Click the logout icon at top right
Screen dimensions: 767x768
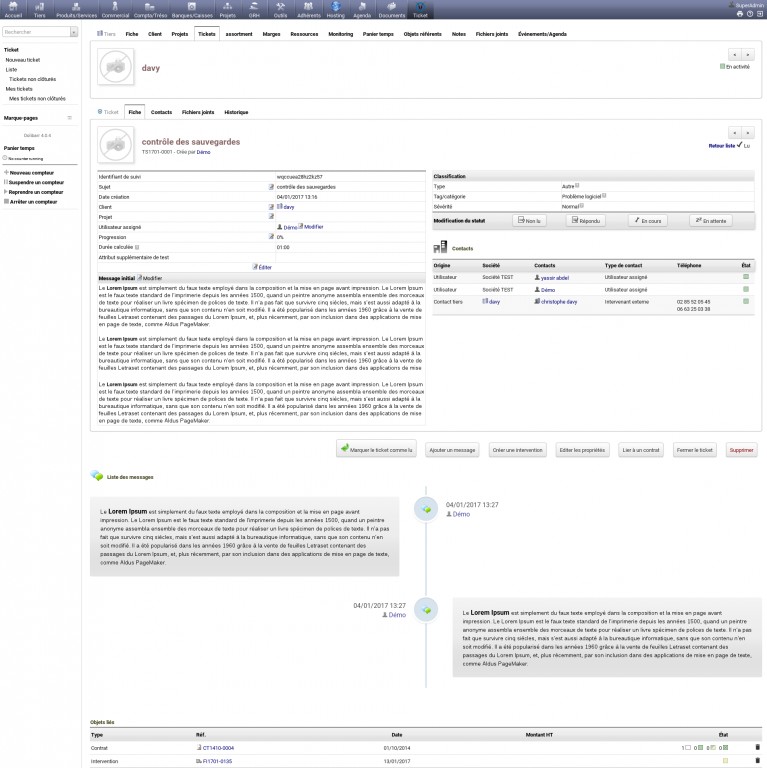click(760, 14)
